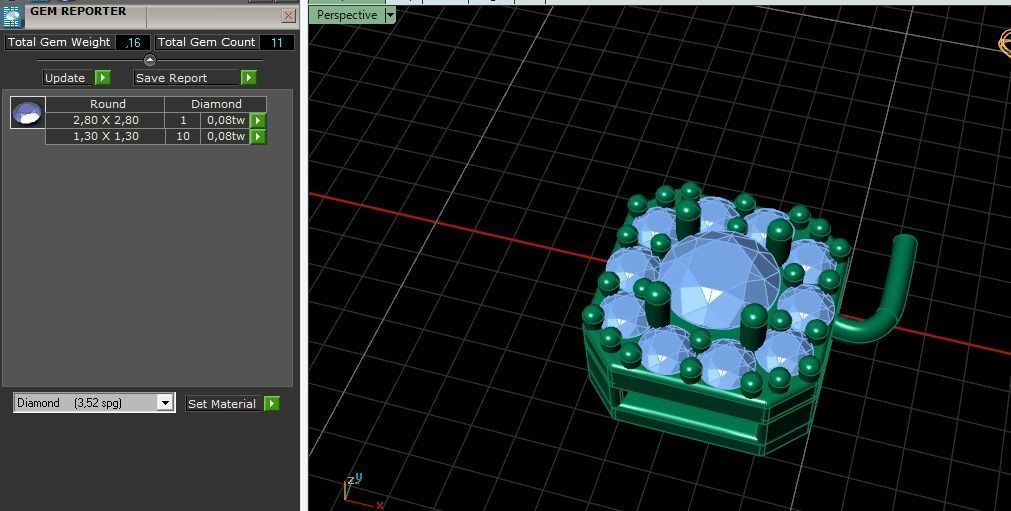Click the green arrow on 1,30 X 1,30 row
Screen dimensions: 1011x511
point(258,137)
